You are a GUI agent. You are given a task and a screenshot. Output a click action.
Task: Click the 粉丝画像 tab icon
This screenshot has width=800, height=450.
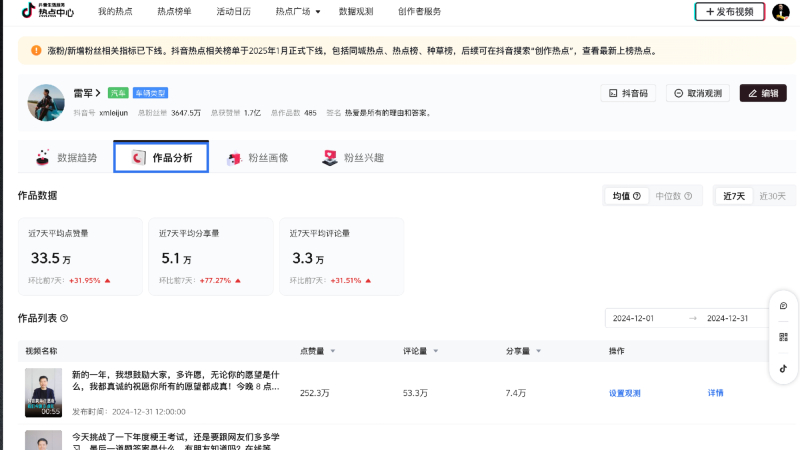(234, 158)
